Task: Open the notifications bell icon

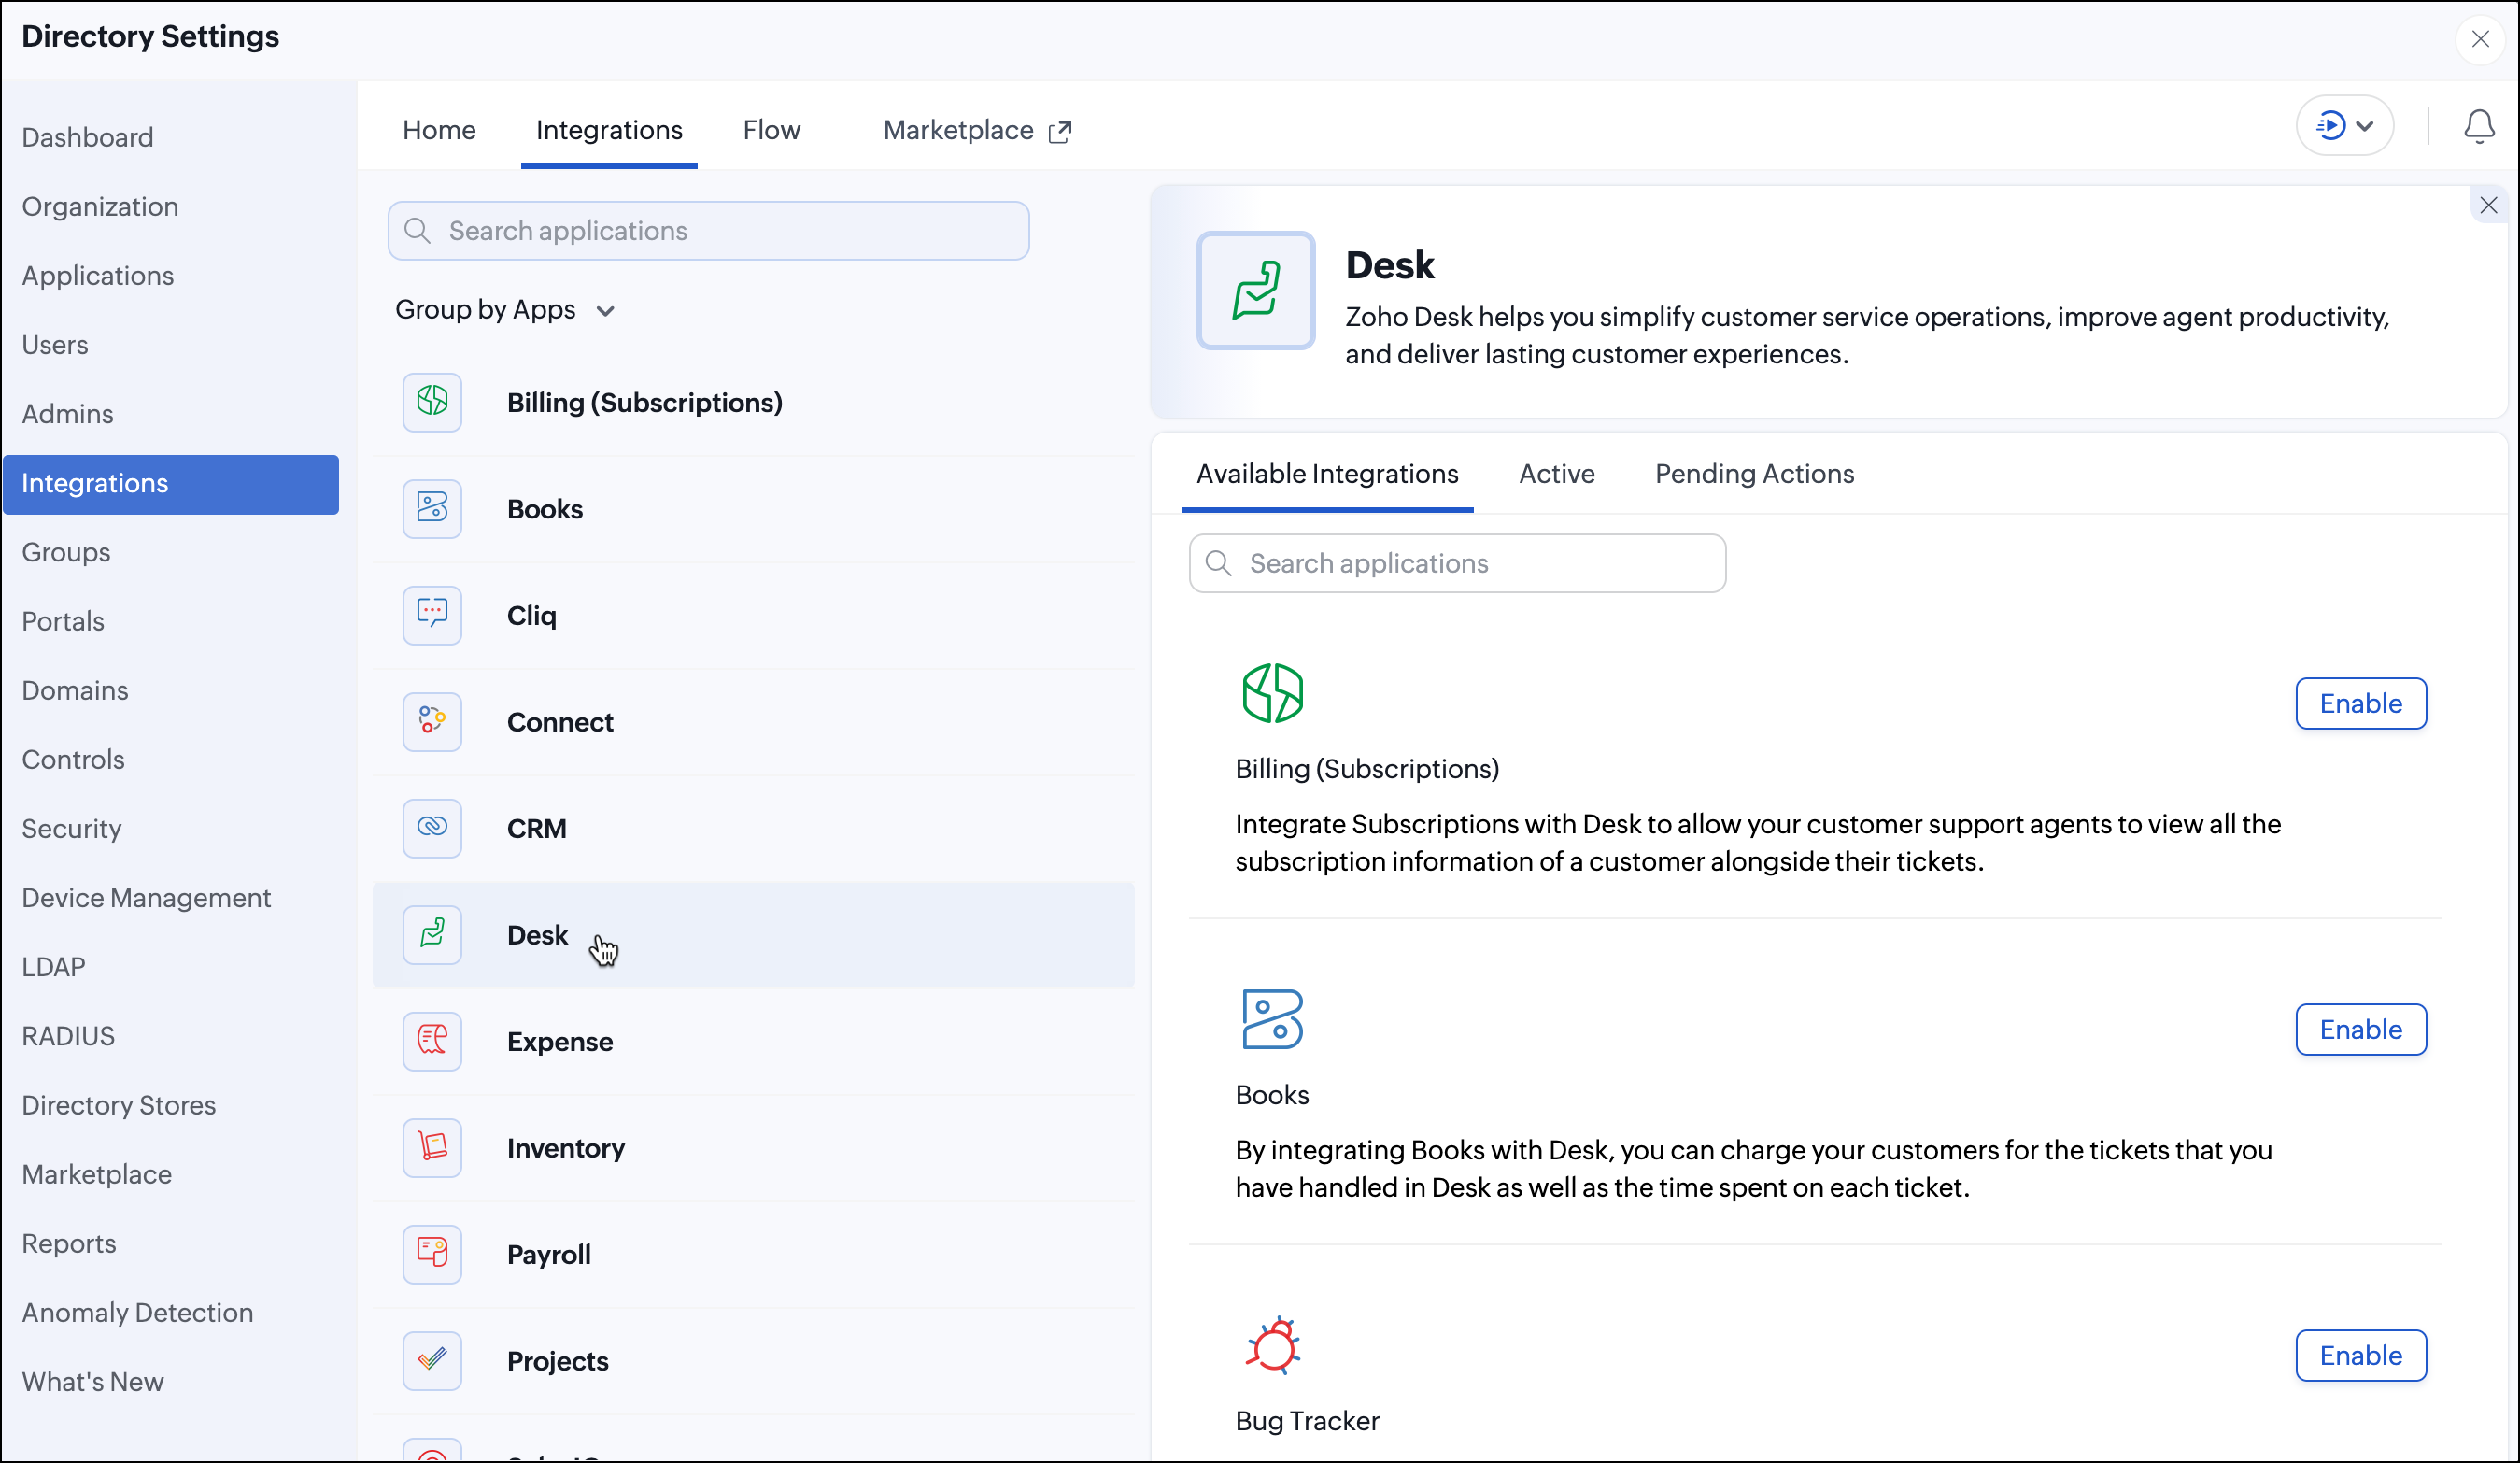Action: 2478,127
